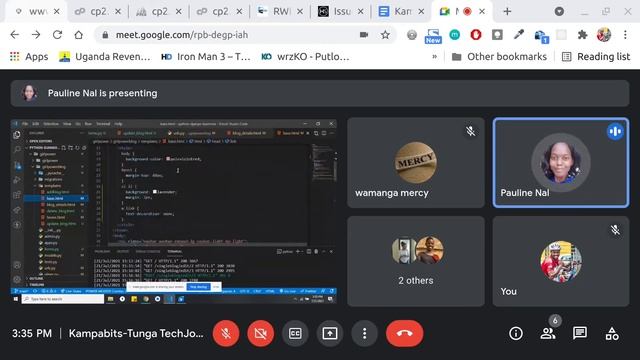Switch to the second cp2 tab
Viewport: 640px width, 360px height.
(x=159, y=12)
